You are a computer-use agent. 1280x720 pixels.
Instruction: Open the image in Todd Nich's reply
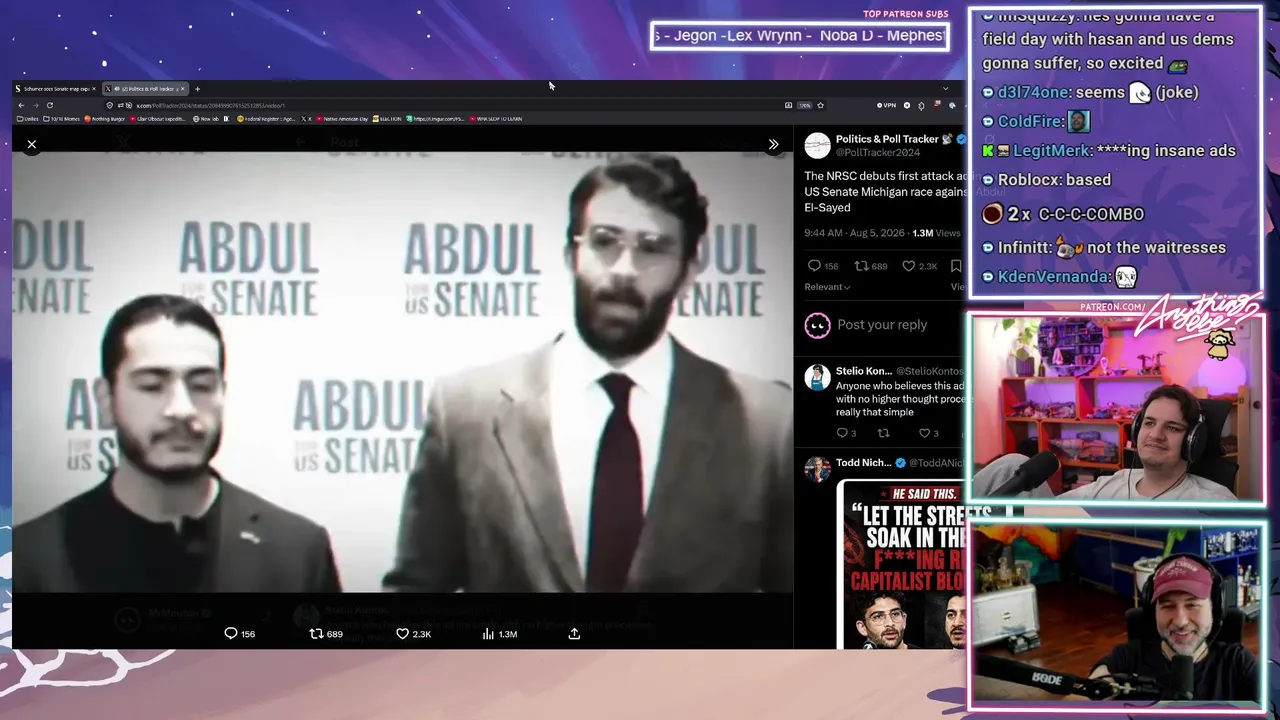901,564
